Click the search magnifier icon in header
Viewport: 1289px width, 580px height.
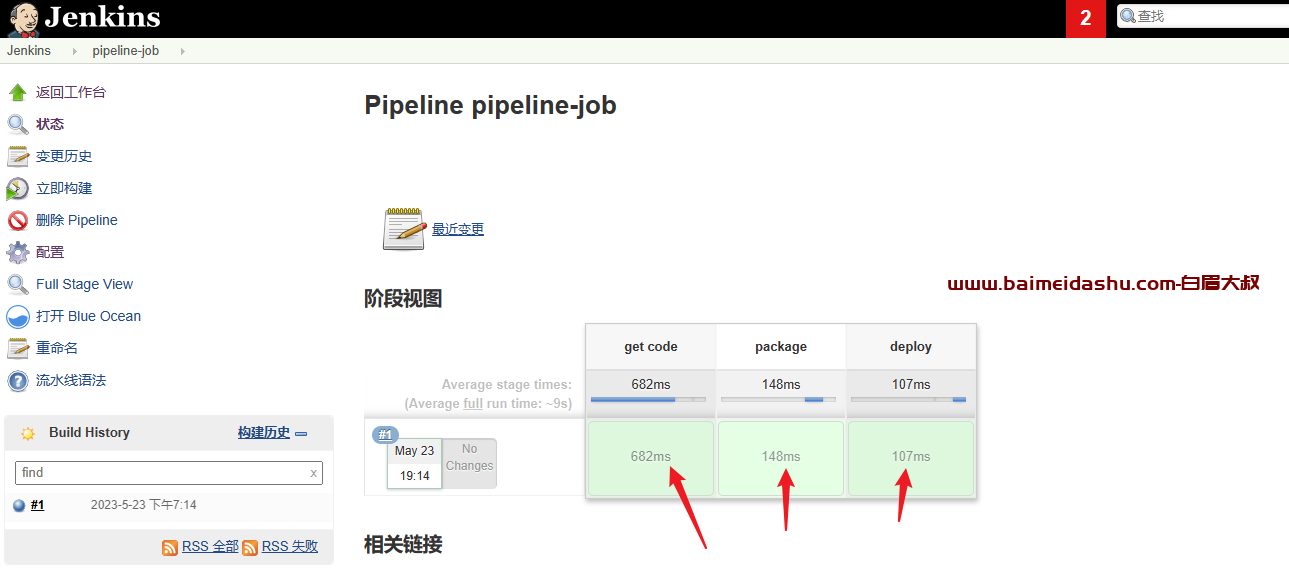(1128, 16)
